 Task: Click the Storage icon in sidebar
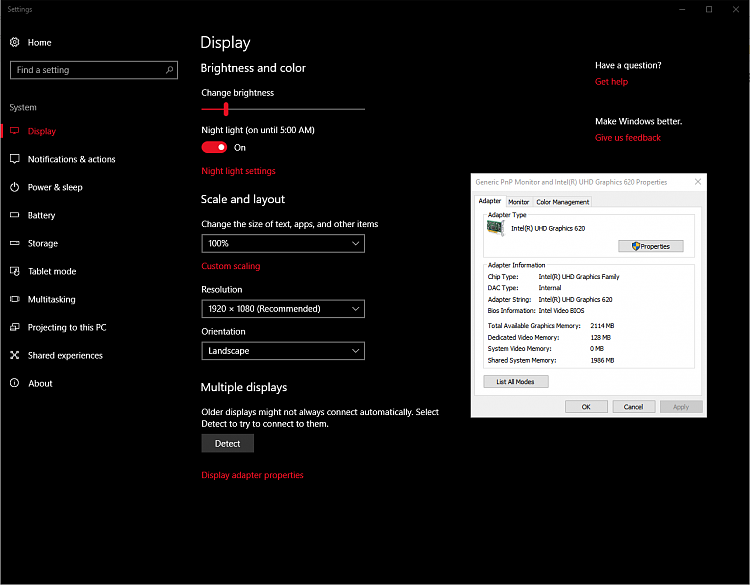tap(15, 243)
